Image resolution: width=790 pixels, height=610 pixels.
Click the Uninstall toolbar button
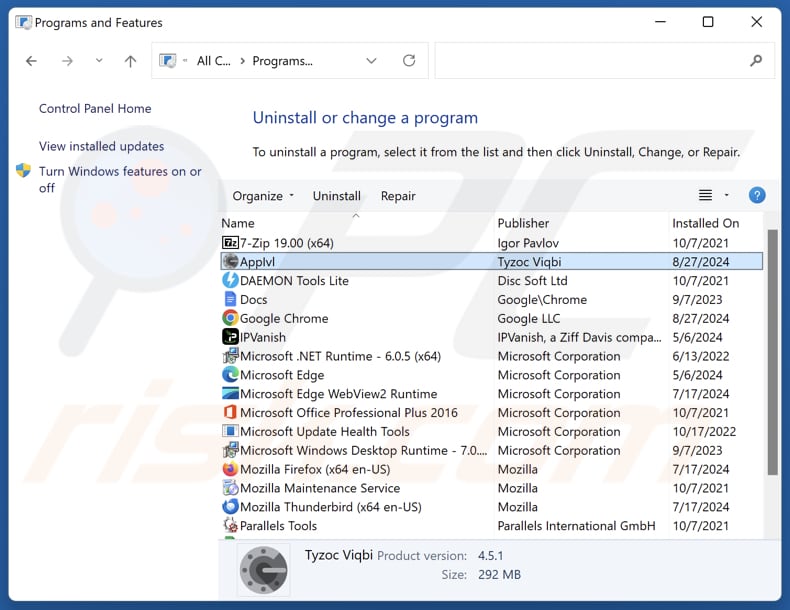pyautogui.click(x=337, y=196)
